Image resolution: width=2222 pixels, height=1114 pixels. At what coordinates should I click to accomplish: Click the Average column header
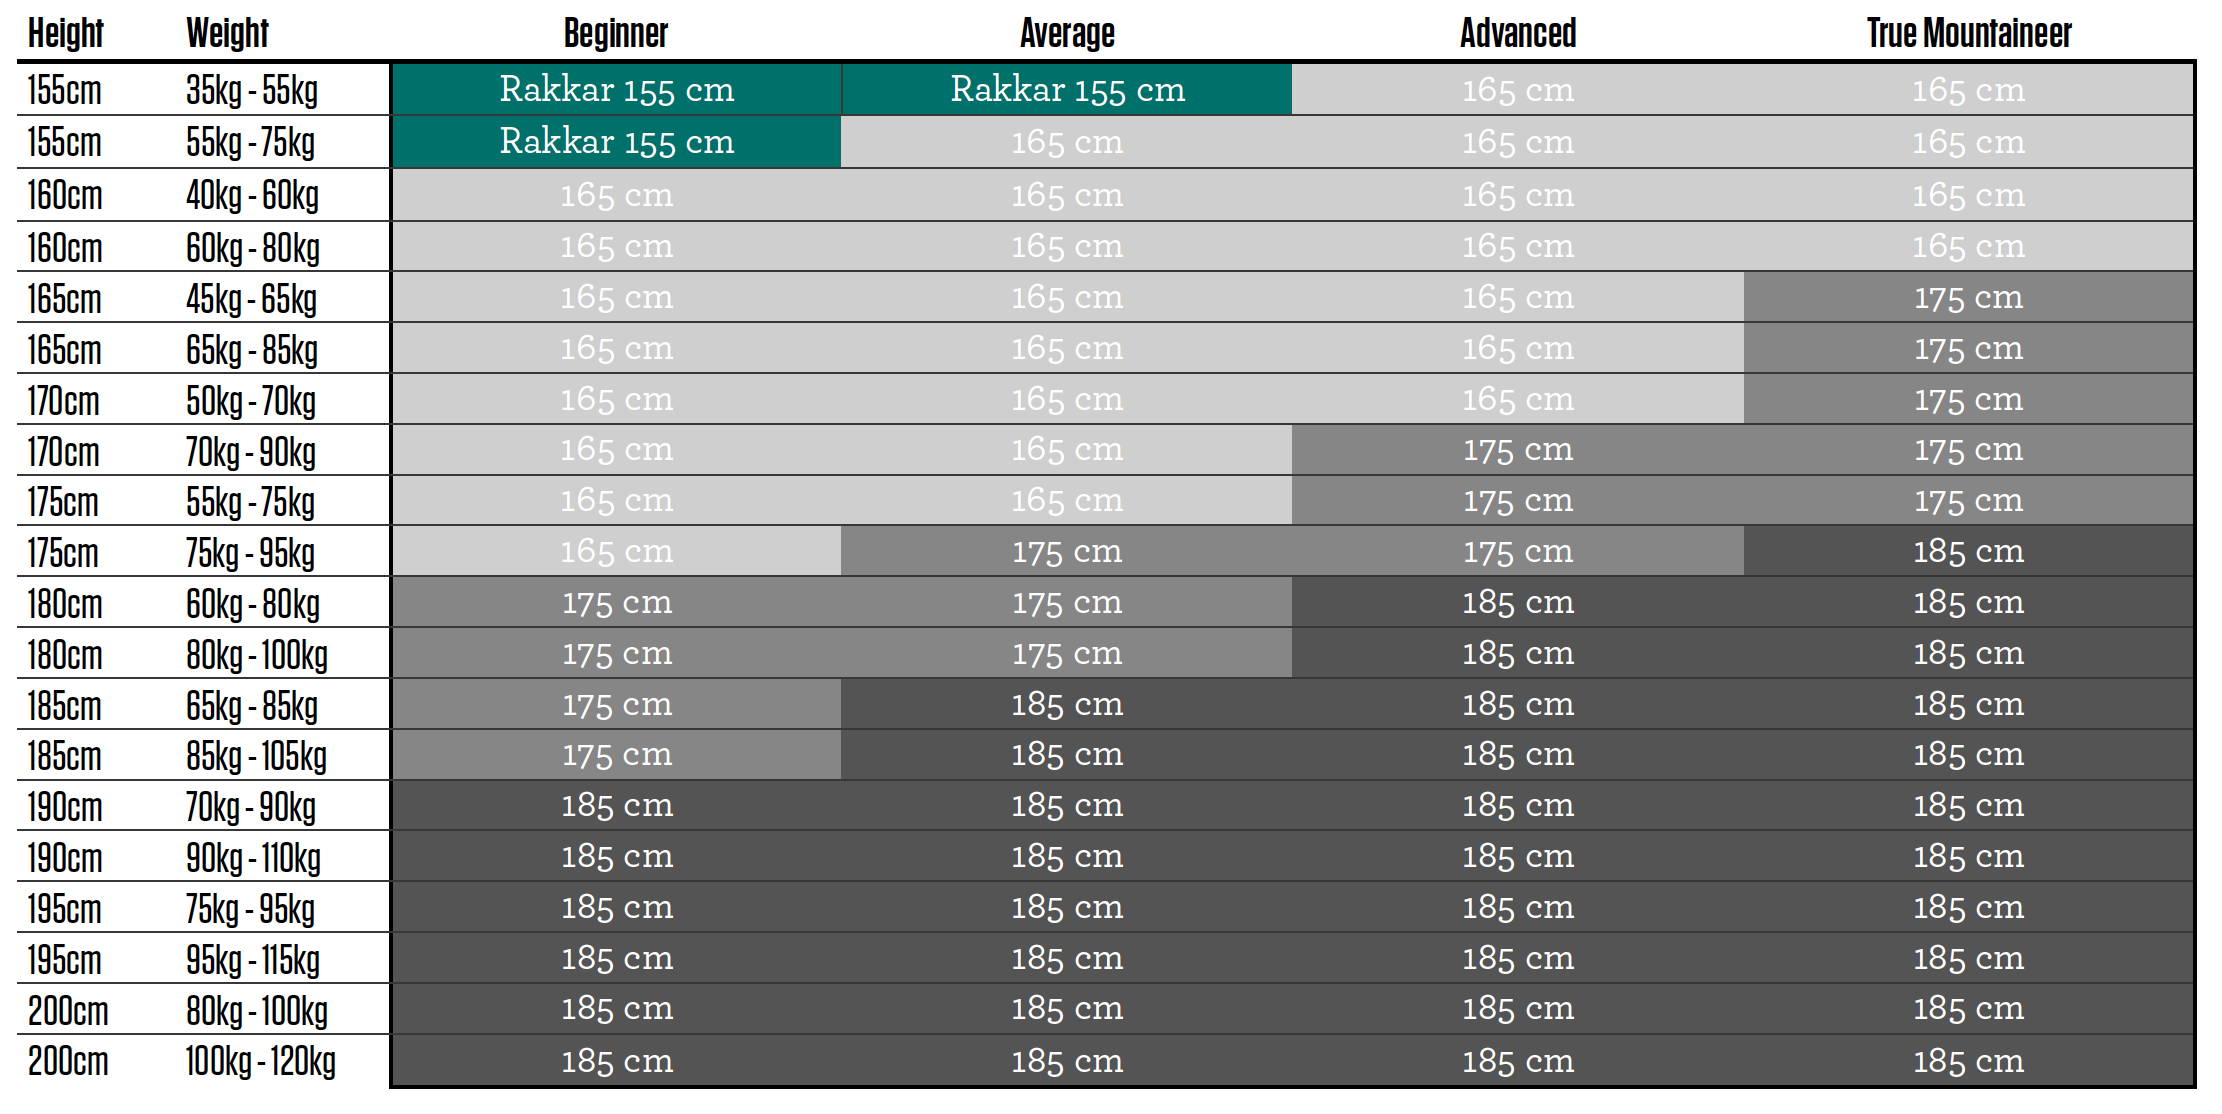pos(1067,33)
